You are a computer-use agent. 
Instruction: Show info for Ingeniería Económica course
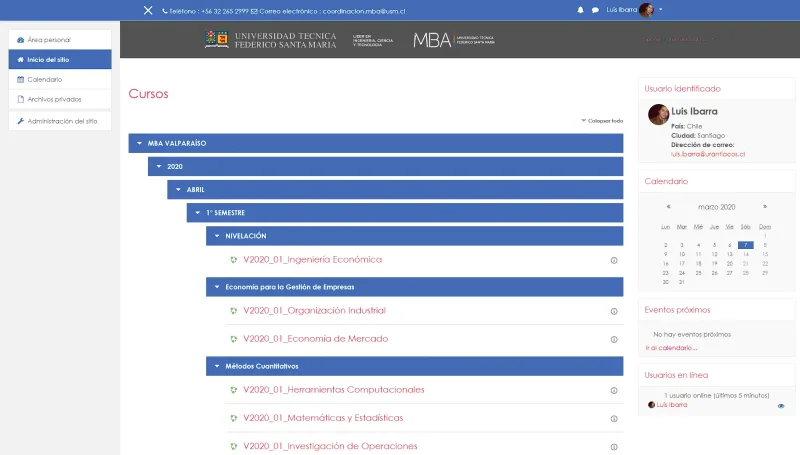[x=614, y=260]
